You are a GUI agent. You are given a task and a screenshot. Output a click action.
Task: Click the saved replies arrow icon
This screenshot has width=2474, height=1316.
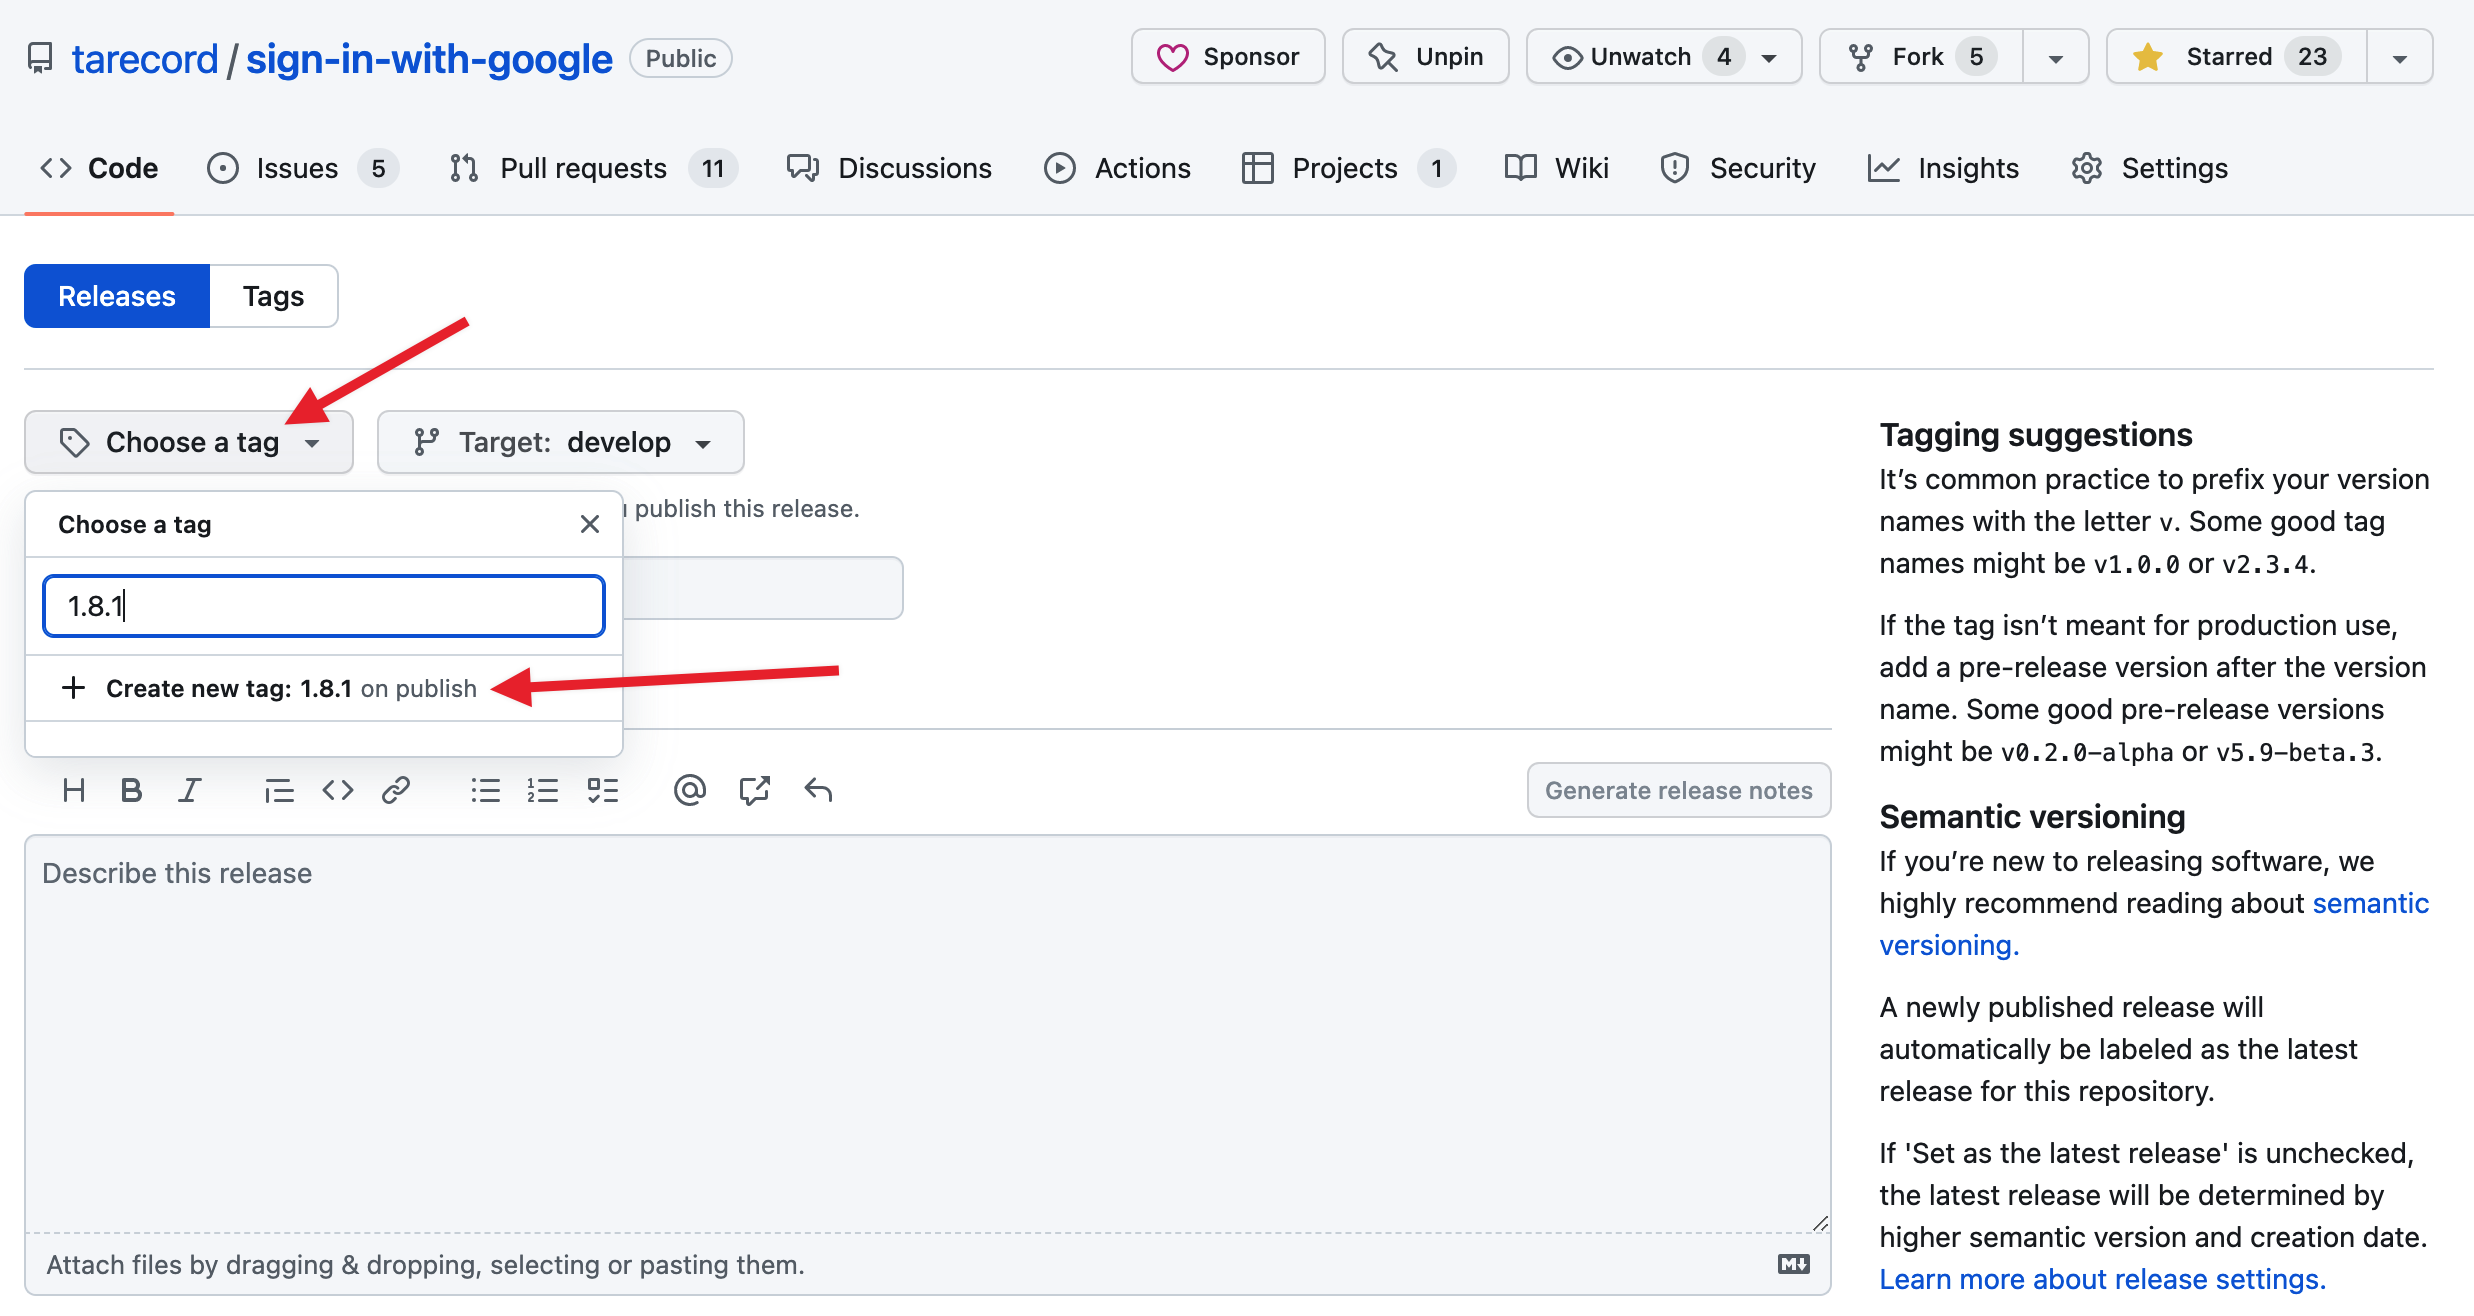[818, 791]
